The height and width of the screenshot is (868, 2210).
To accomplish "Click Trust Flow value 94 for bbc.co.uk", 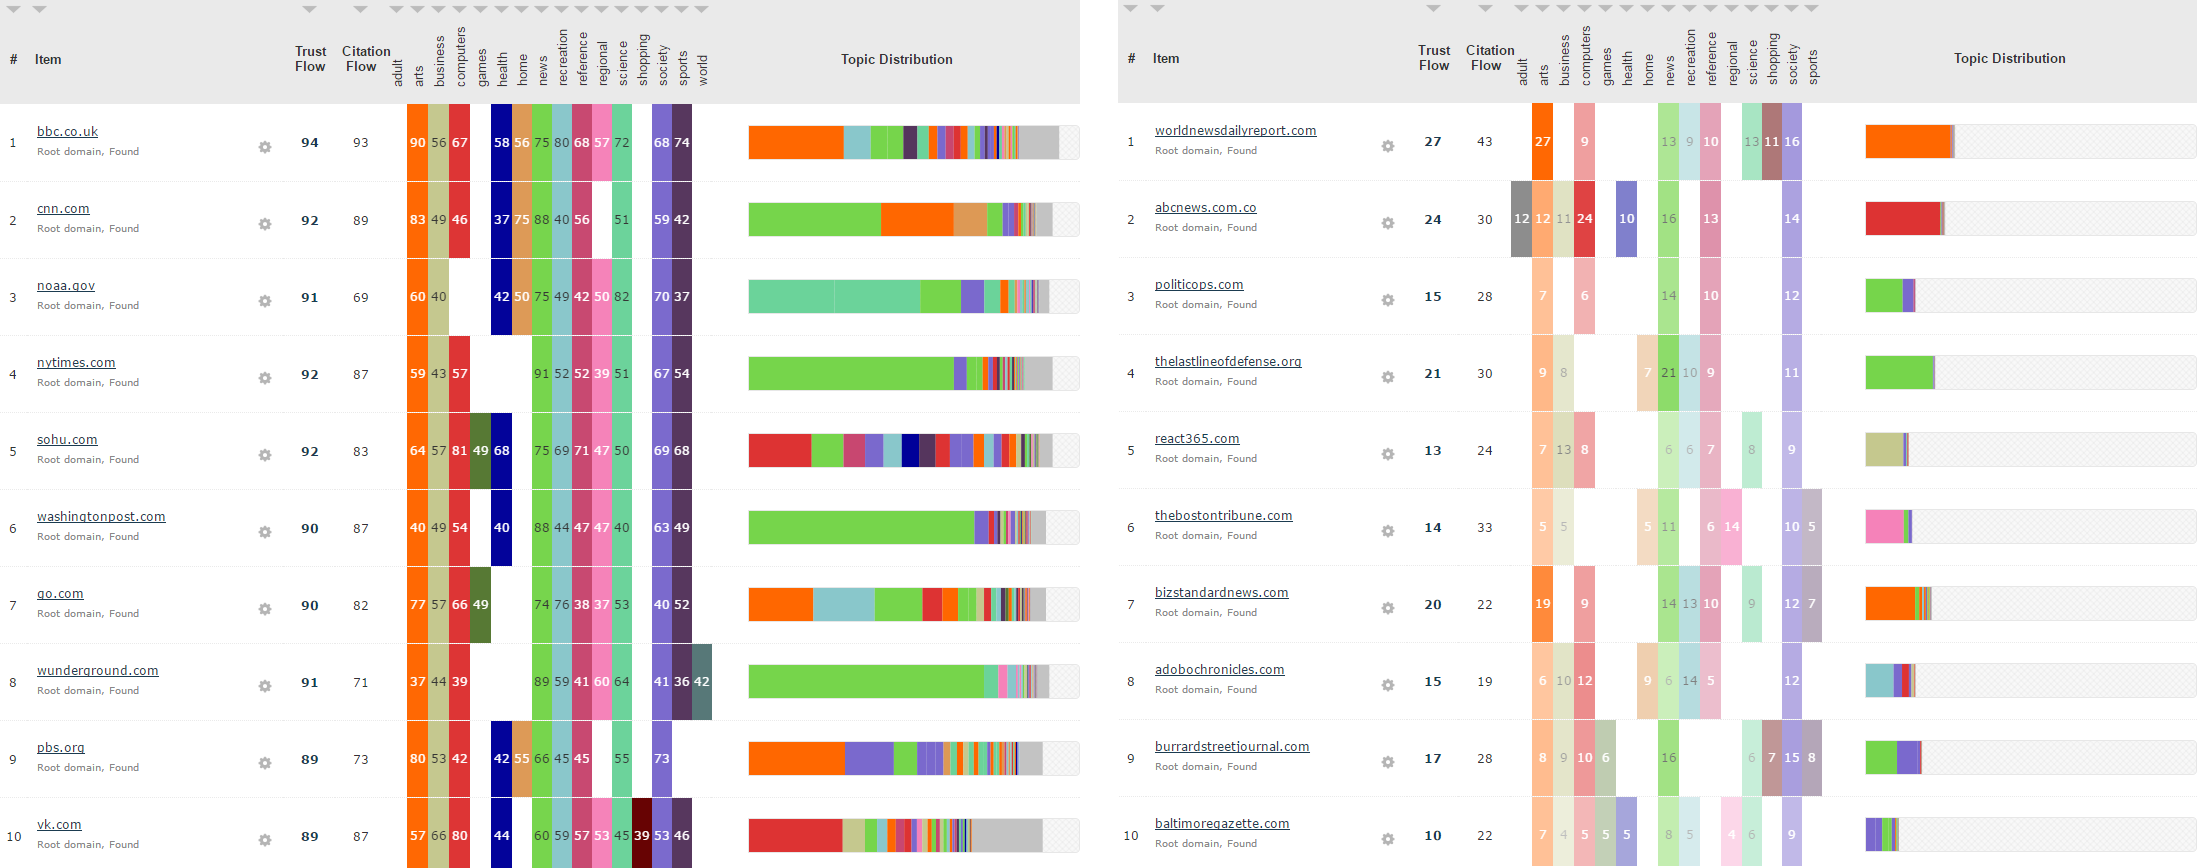I will [310, 143].
